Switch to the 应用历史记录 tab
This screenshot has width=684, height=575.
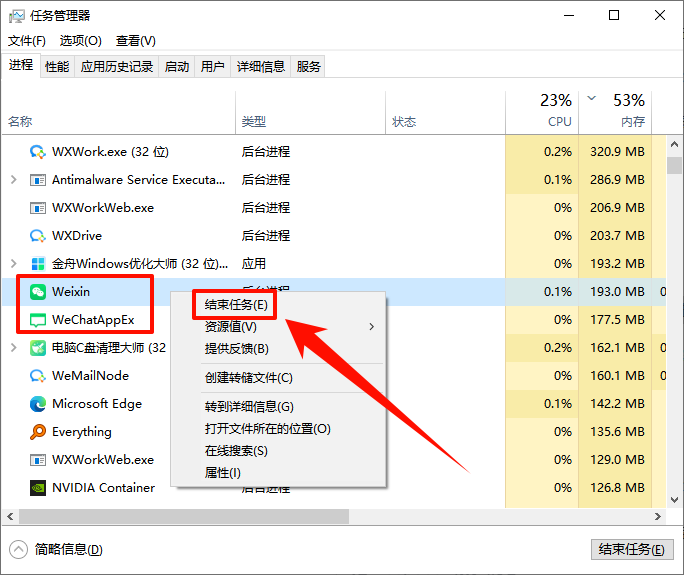[x=116, y=67]
